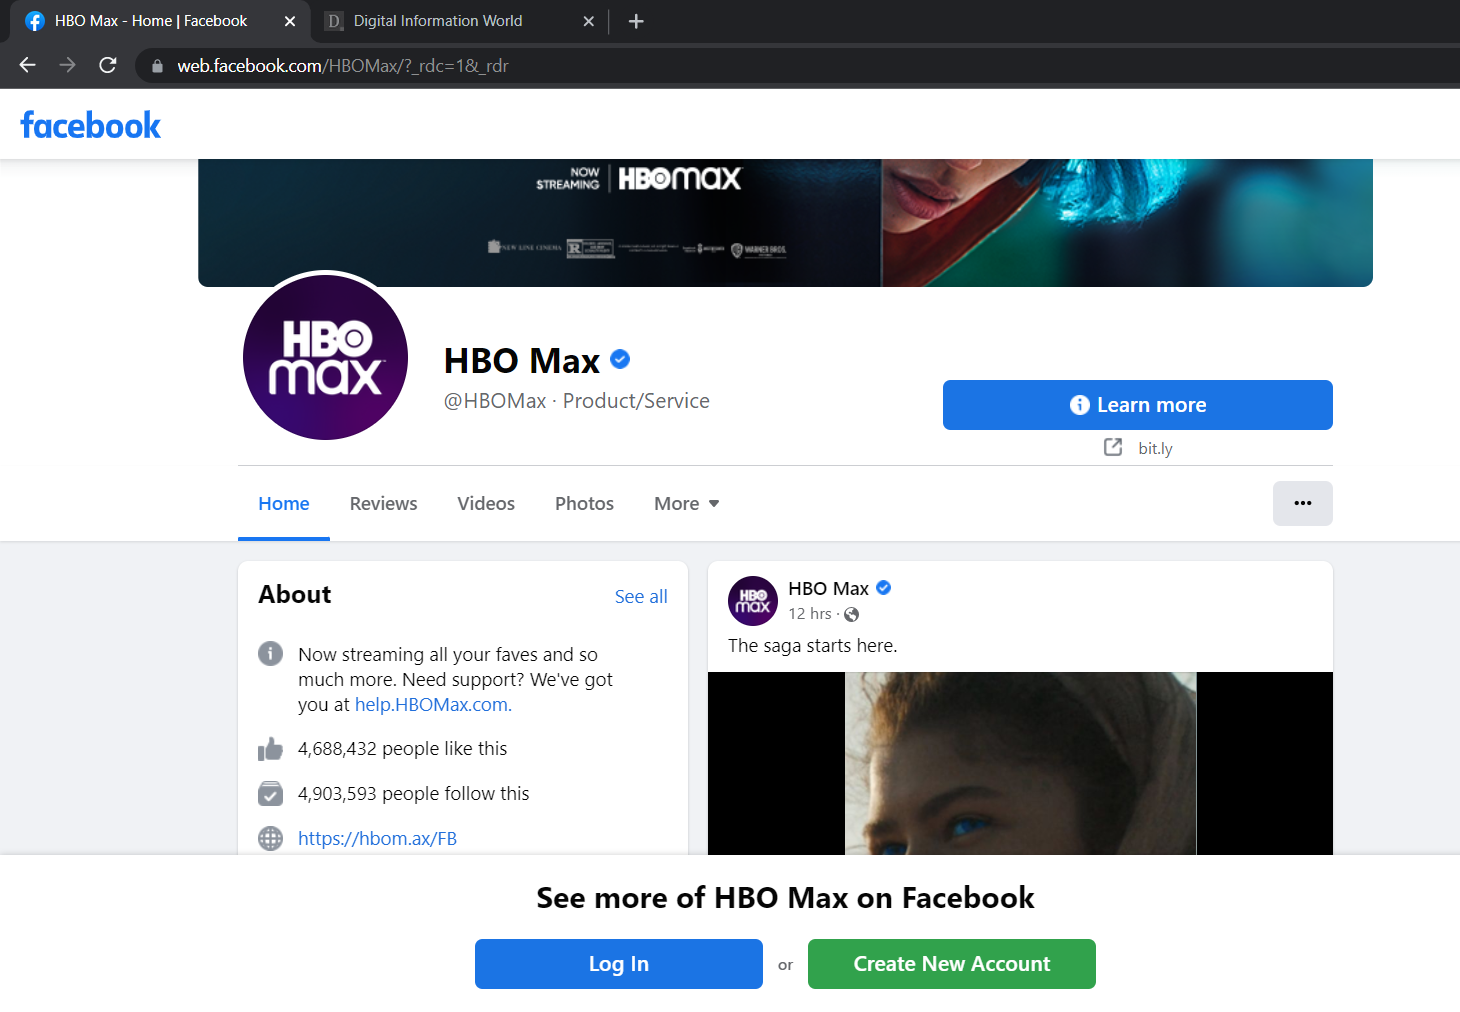Open the post video thumbnail
The width and height of the screenshot is (1460, 1012).
tap(1020, 763)
